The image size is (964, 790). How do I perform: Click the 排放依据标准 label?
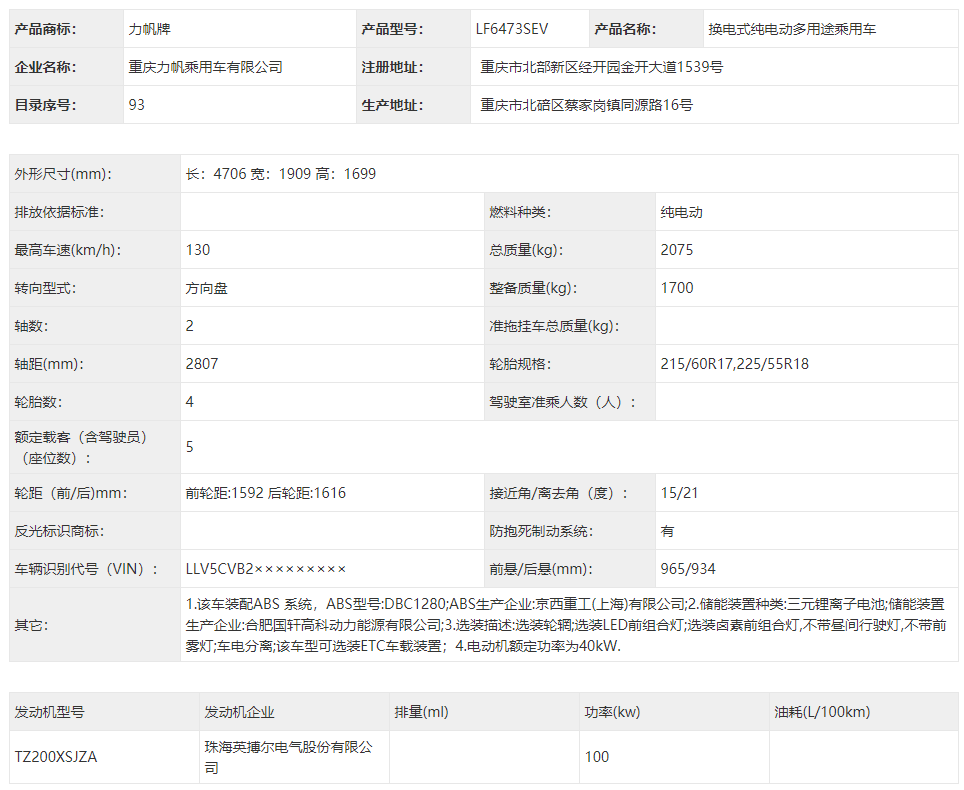coord(60,212)
